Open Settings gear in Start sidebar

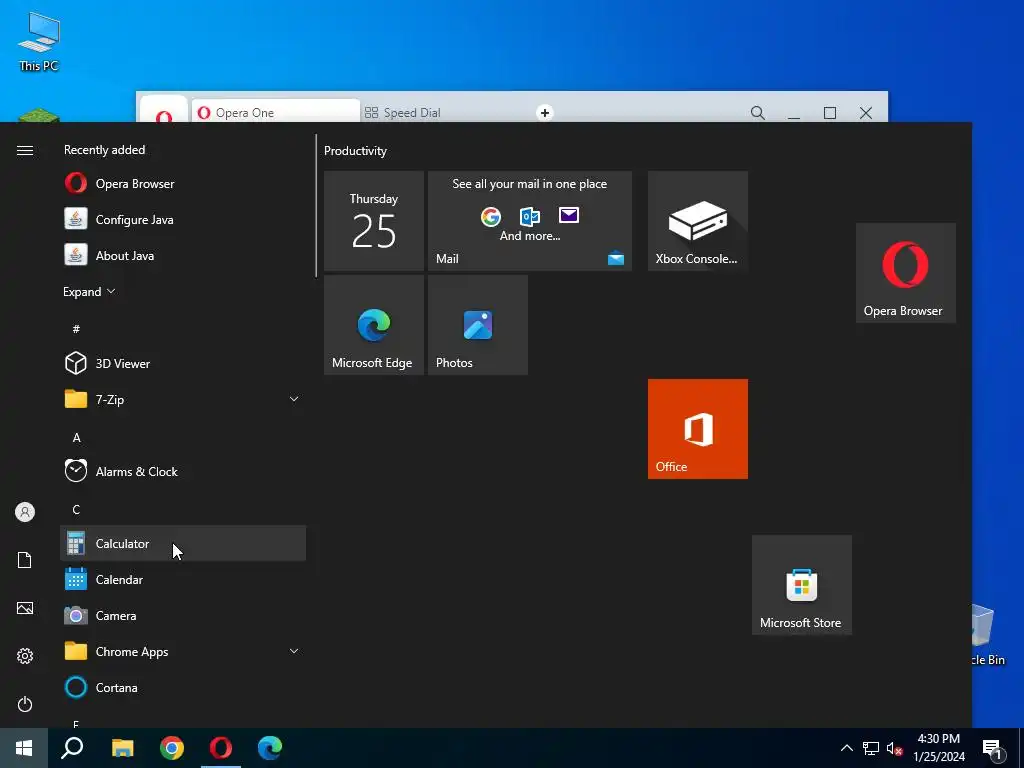25,656
